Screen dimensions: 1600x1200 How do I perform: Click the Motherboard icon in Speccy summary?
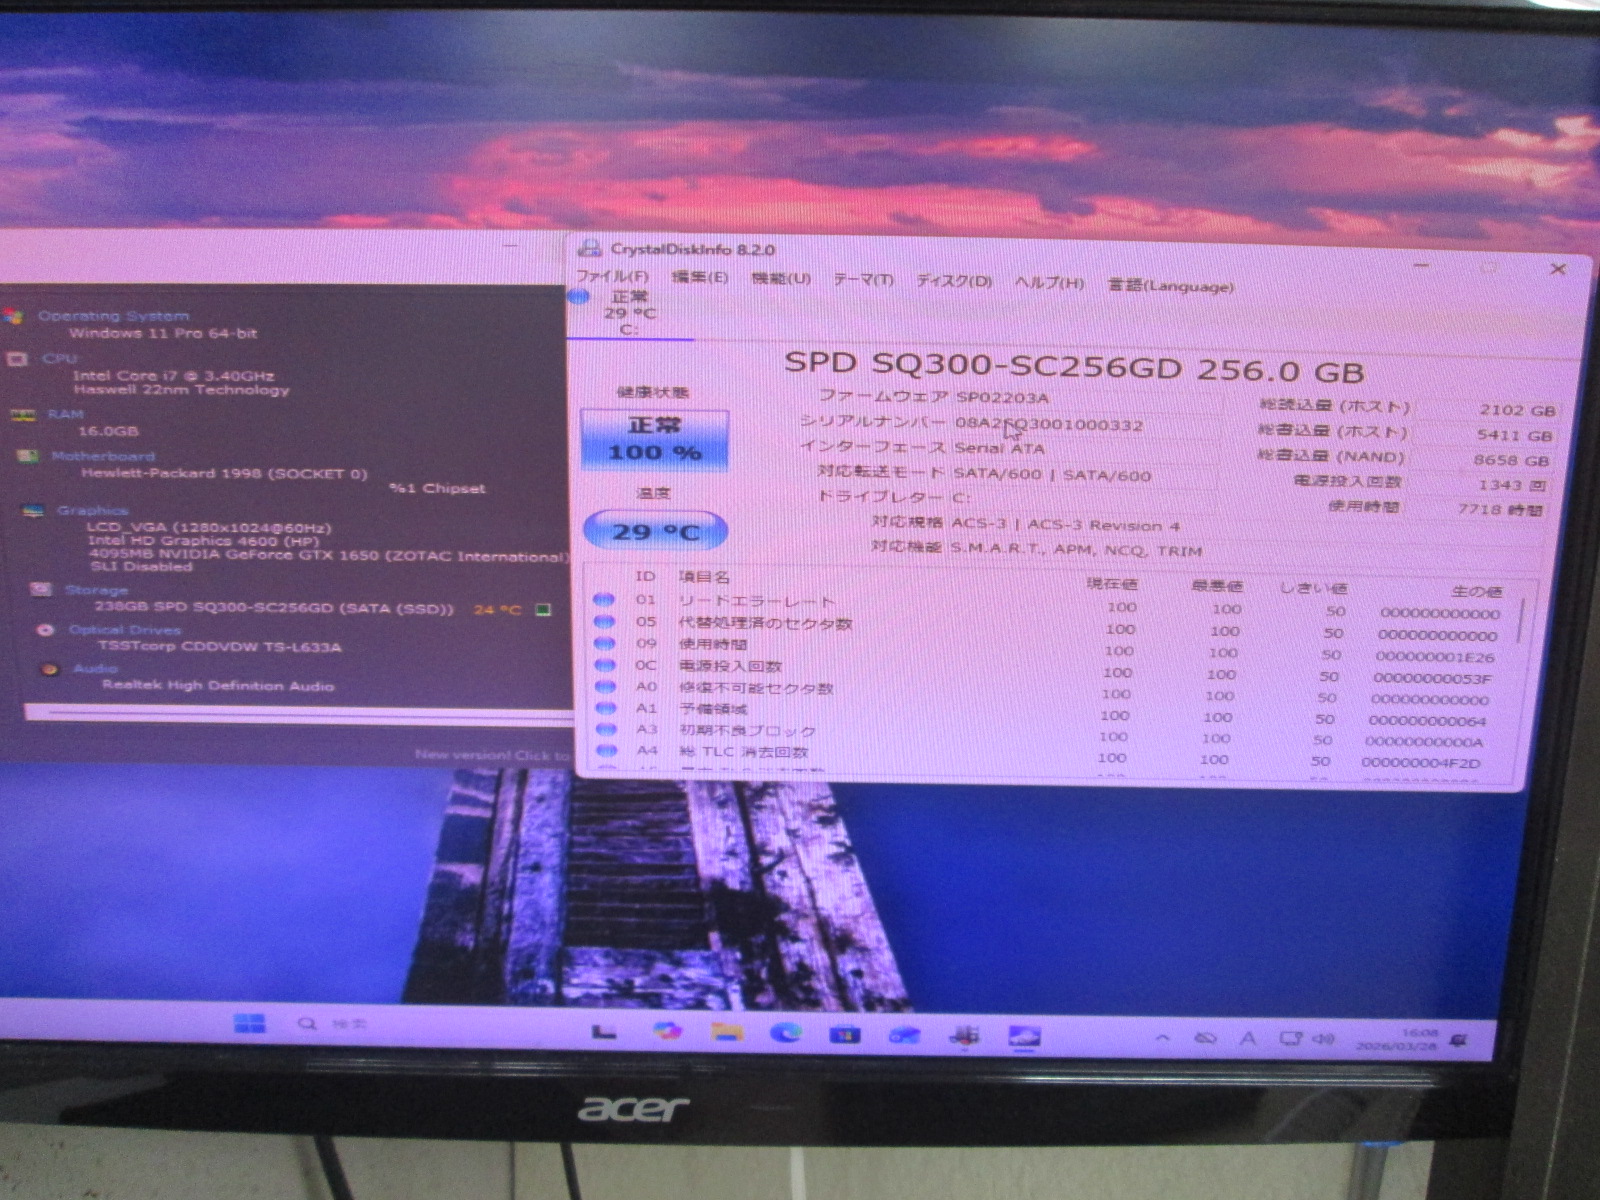27,456
